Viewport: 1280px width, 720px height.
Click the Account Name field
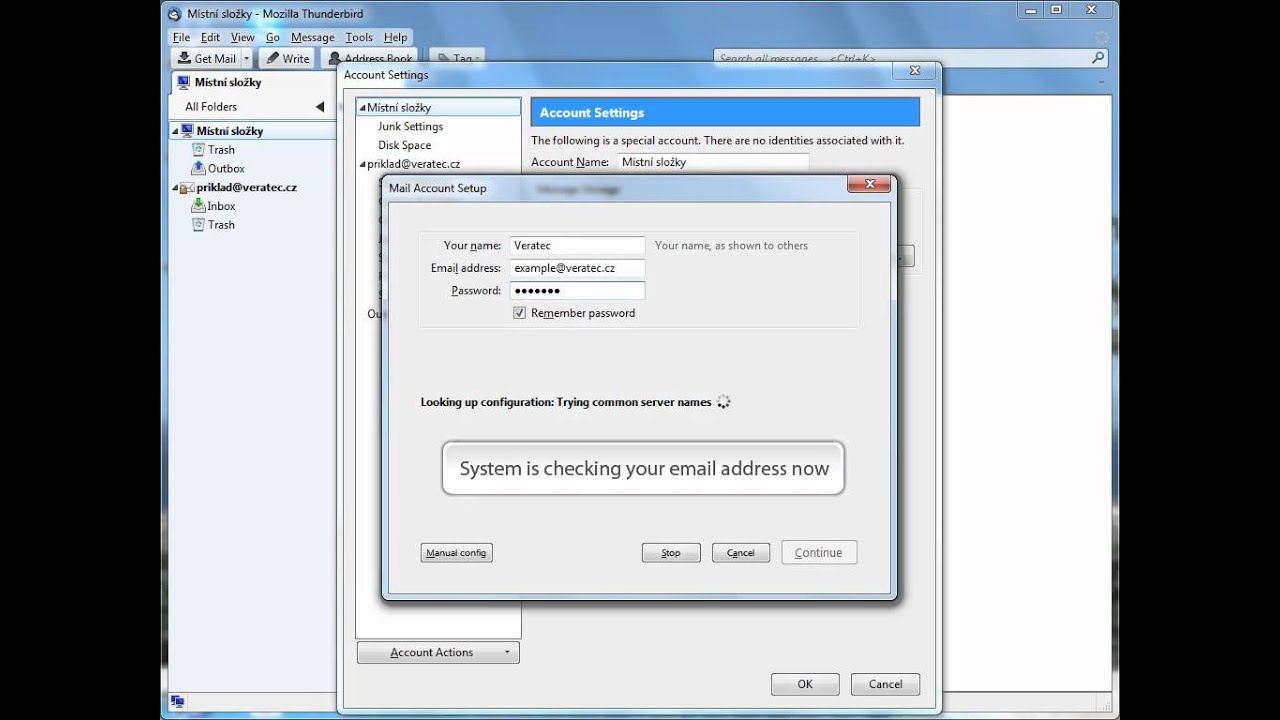[712, 162]
